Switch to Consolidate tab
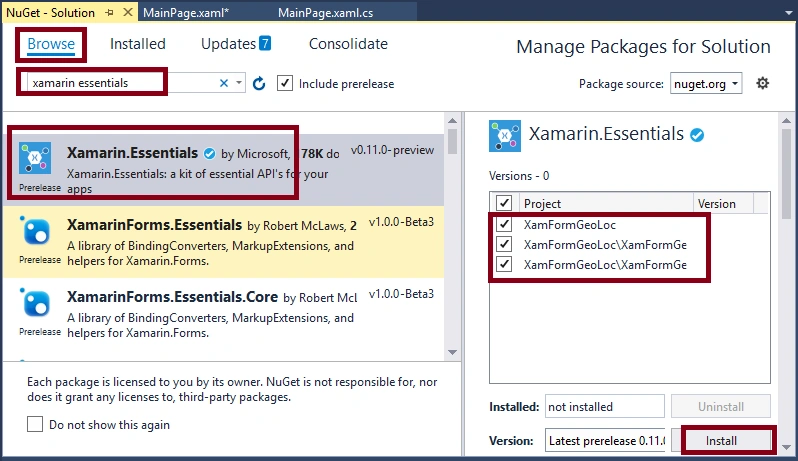Screen dimensions: 798x461 tap(348, 44)
